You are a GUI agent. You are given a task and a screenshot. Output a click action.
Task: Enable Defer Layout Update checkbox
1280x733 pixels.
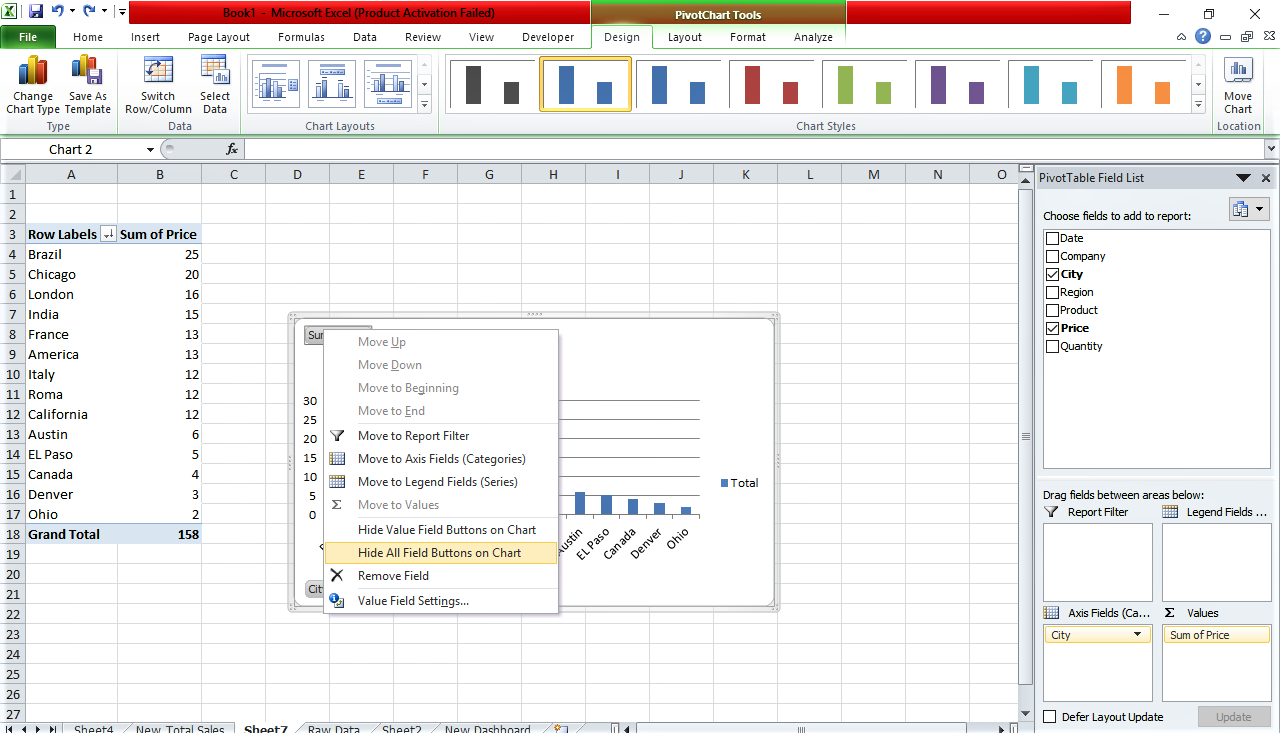[x=1050, y=717]
